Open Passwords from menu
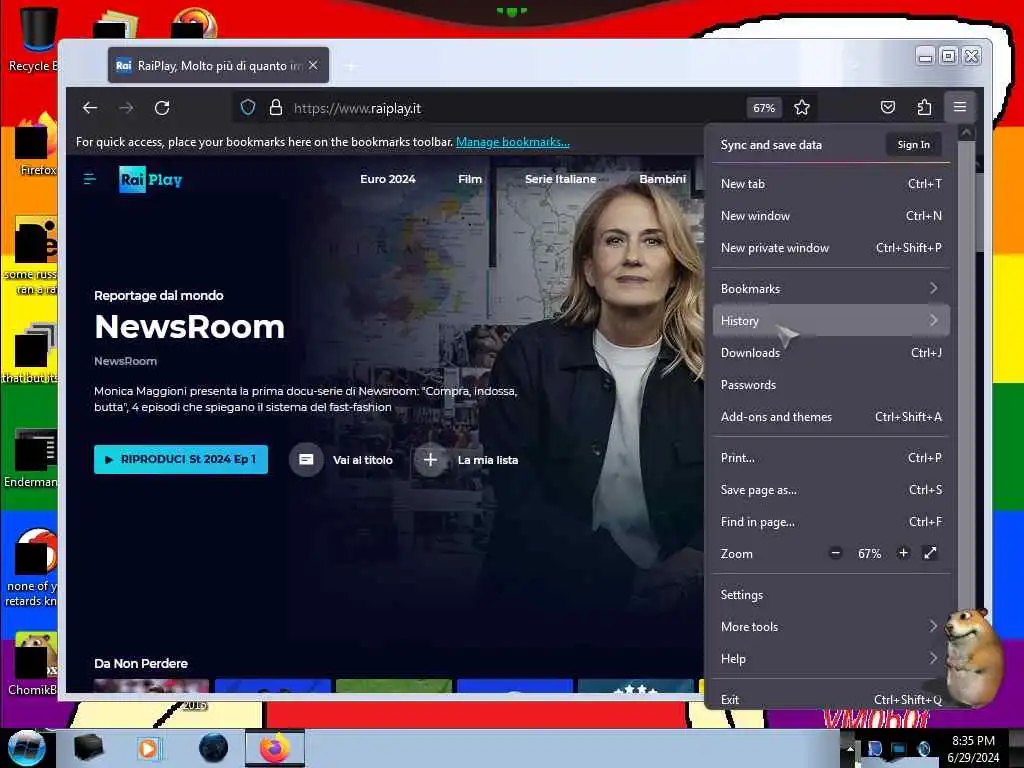Image resolution: width=1024 pixels, height=768 pixels. pos(831,385)
